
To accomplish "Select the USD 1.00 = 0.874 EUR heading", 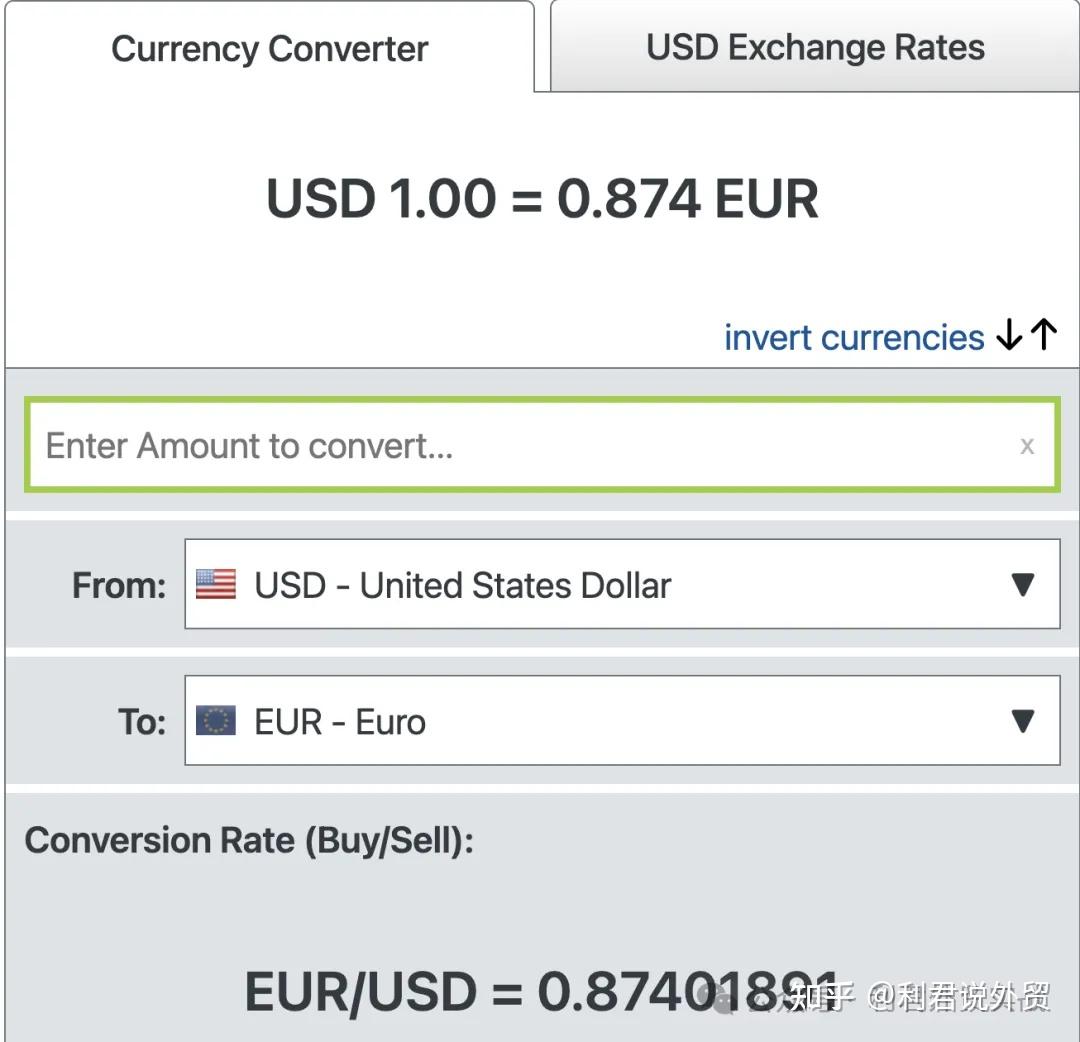I will 542,198.
